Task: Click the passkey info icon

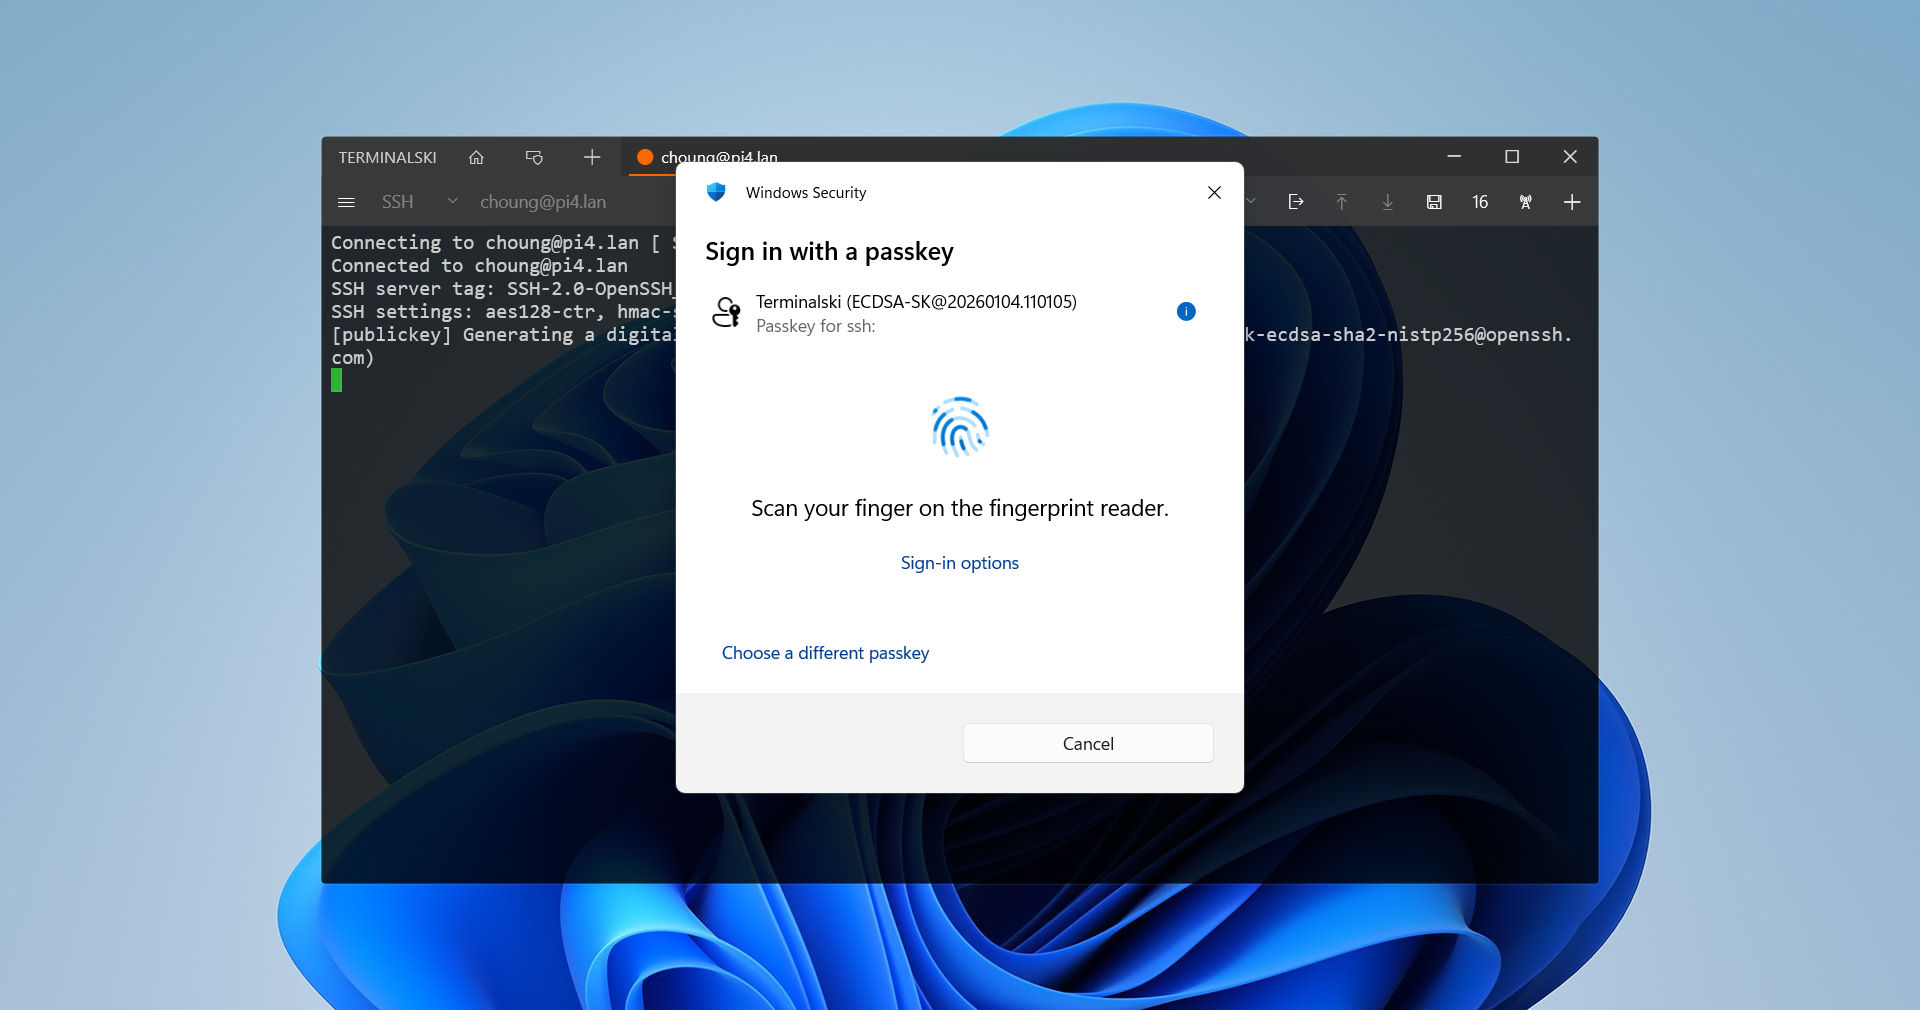Action: click(x=1186, y=311)
